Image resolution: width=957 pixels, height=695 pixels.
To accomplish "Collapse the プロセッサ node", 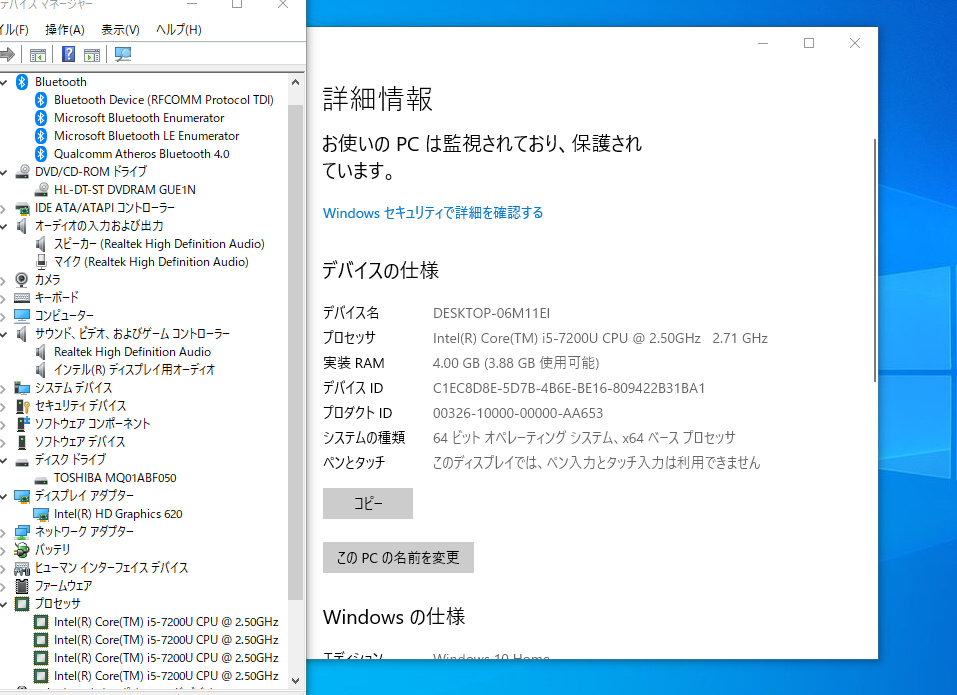I will [3, 604].
